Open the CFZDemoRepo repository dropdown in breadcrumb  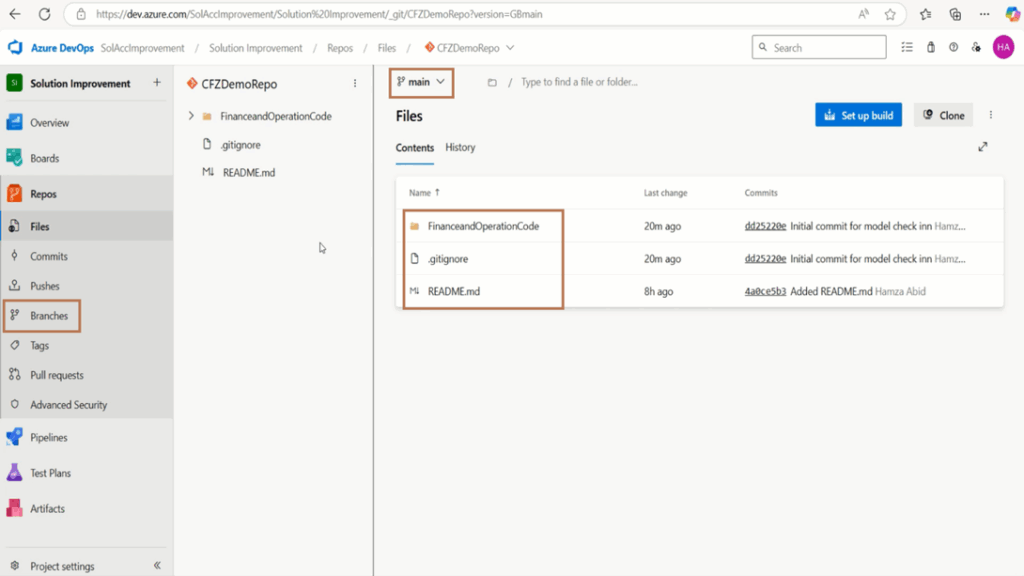510,48
